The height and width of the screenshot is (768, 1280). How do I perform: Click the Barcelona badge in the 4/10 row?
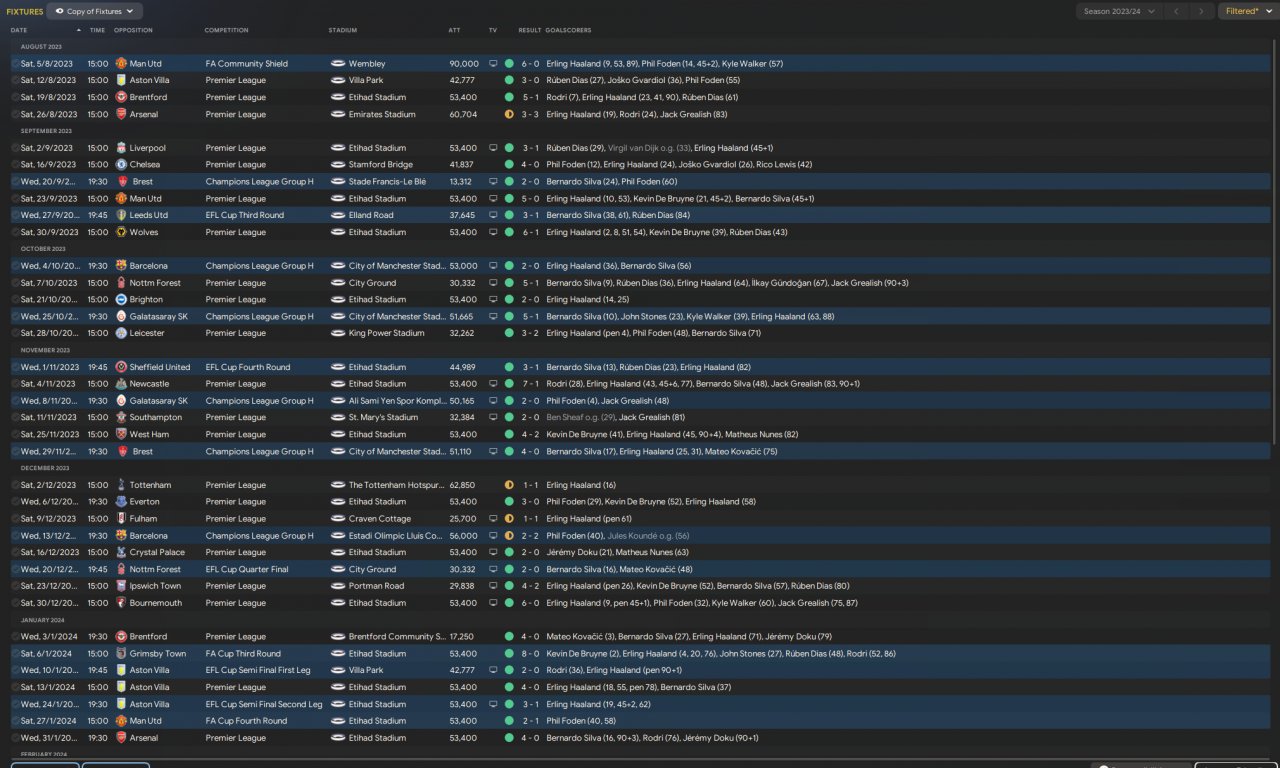(x=121, y=266)
